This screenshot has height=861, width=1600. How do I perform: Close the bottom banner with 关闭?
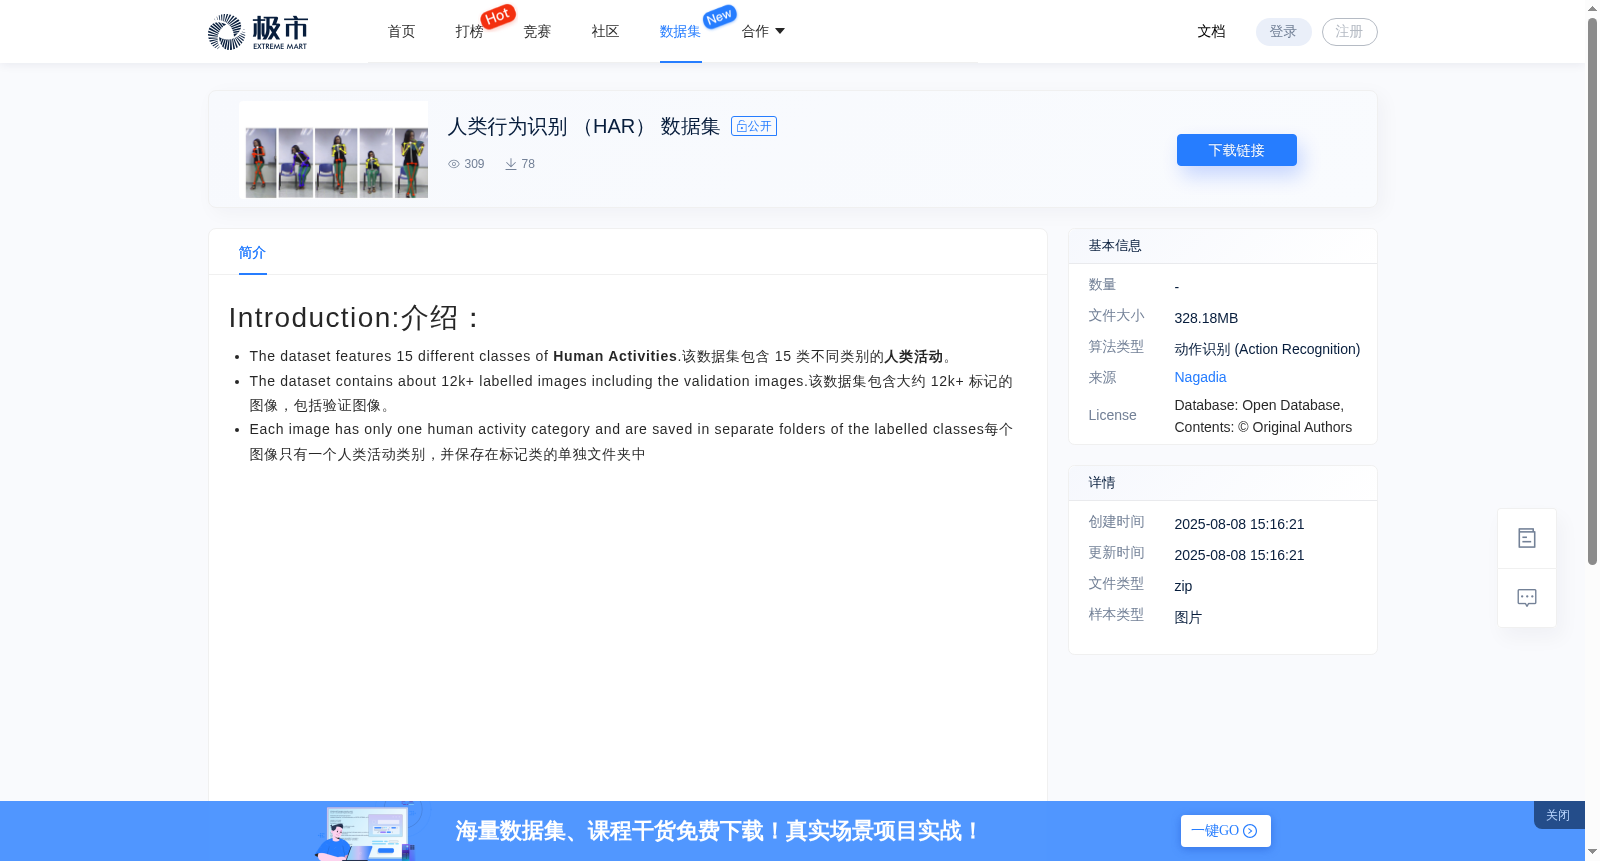pos(1558,815)
